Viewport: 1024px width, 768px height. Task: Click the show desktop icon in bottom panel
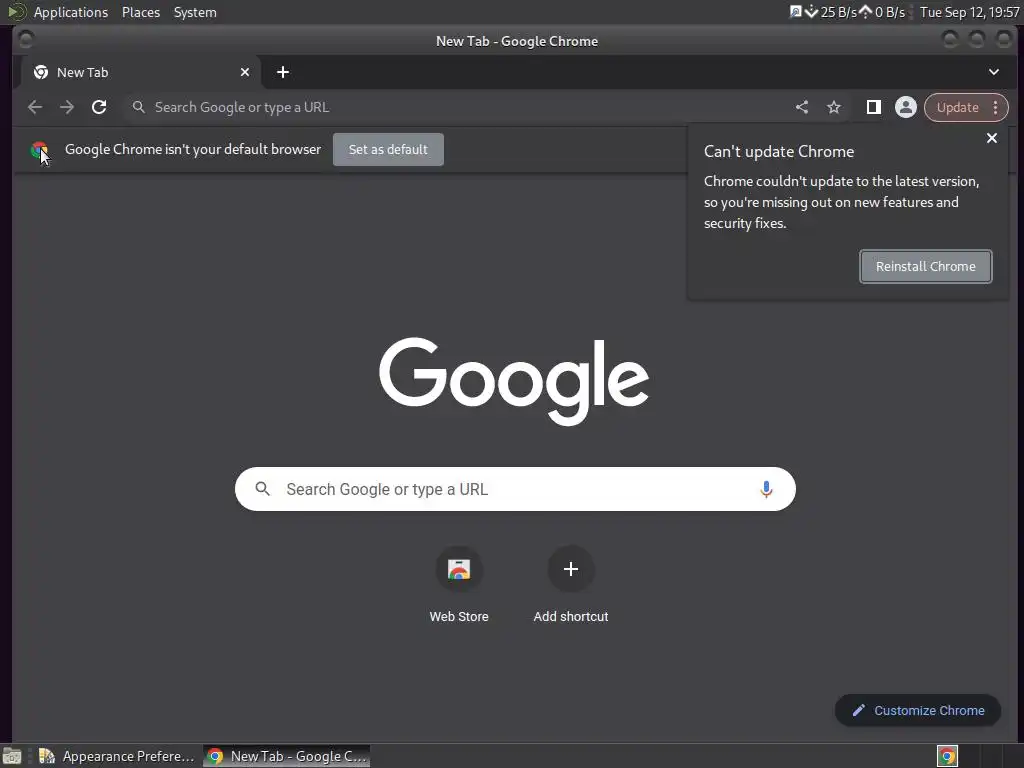pos(12,756)
